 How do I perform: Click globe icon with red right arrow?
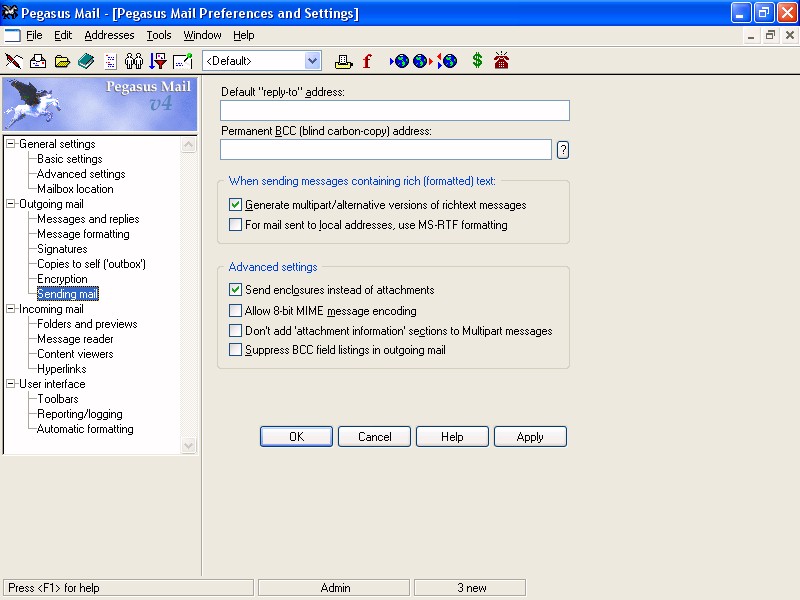(422, 61)
